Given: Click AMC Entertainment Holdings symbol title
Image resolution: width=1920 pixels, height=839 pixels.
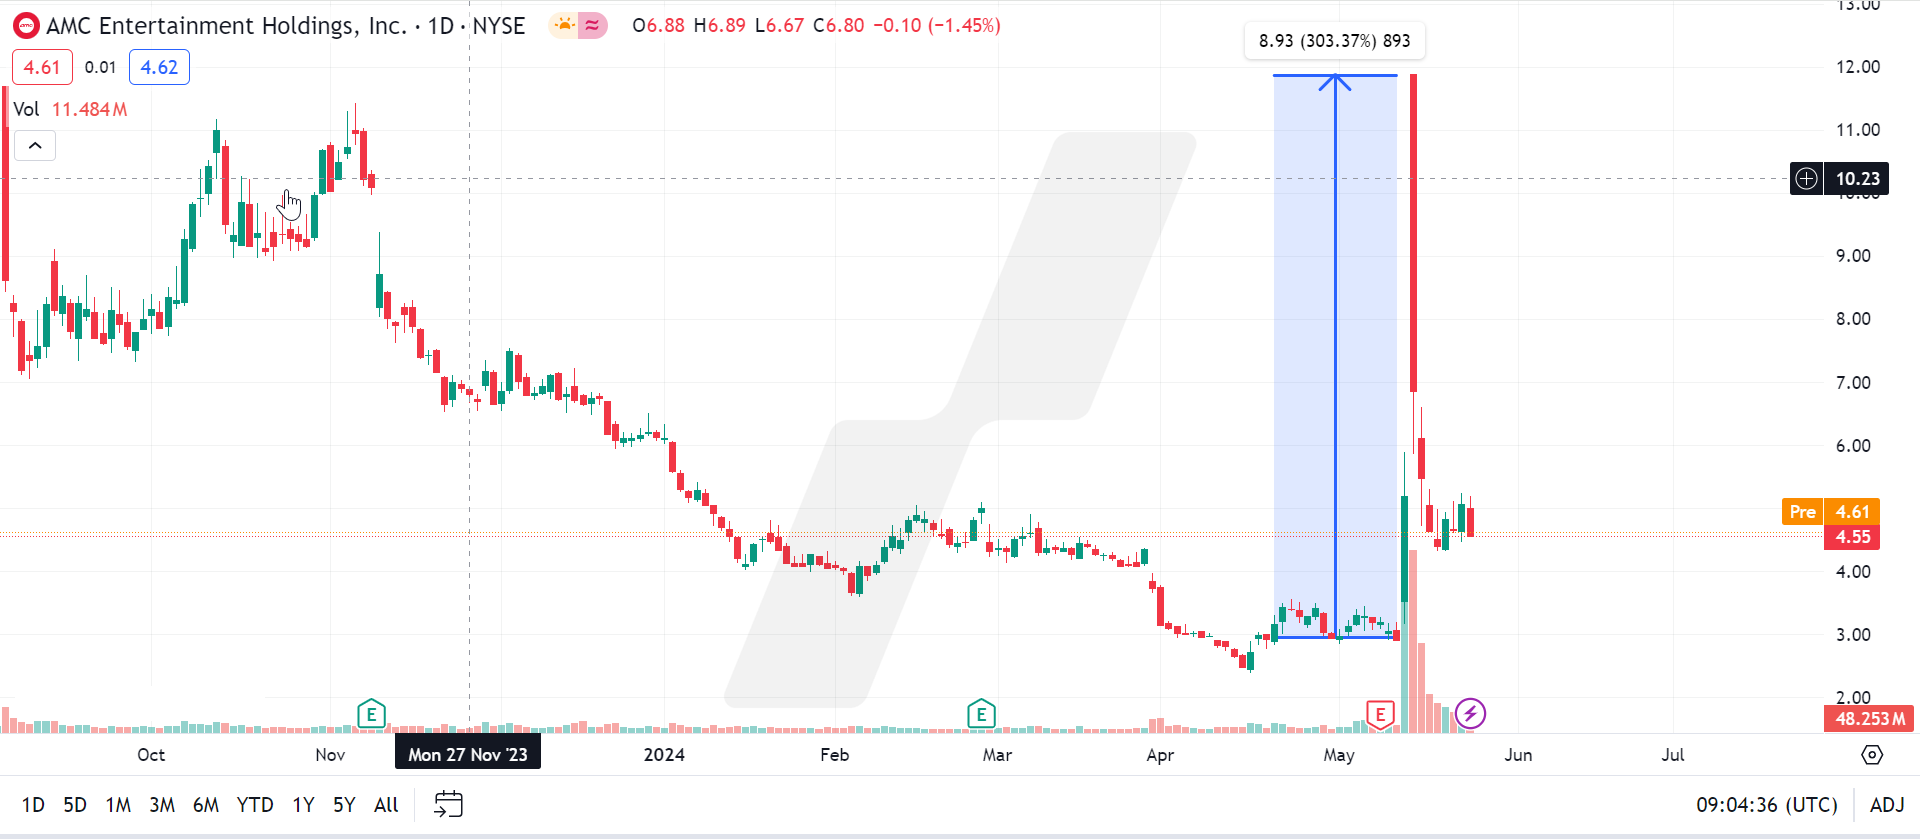Looking at the screenshot, I should click(x=226, y=26).
